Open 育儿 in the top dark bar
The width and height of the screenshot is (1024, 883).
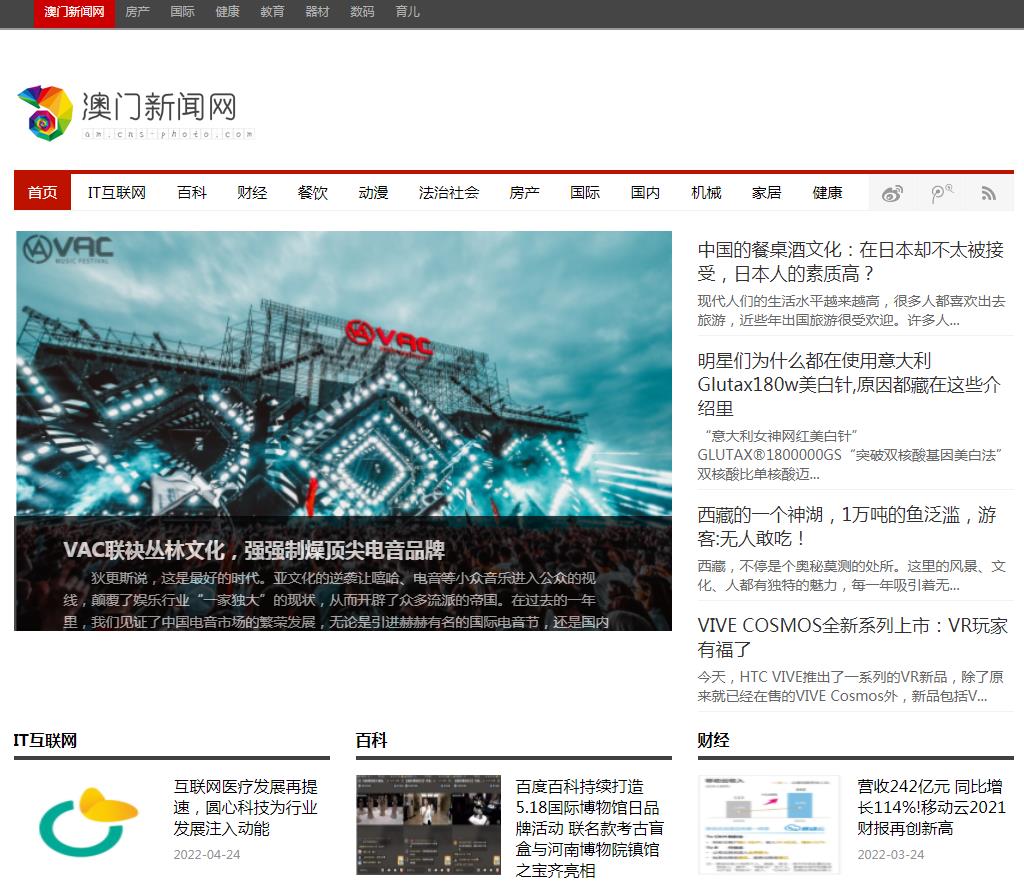tap(408, 12)
